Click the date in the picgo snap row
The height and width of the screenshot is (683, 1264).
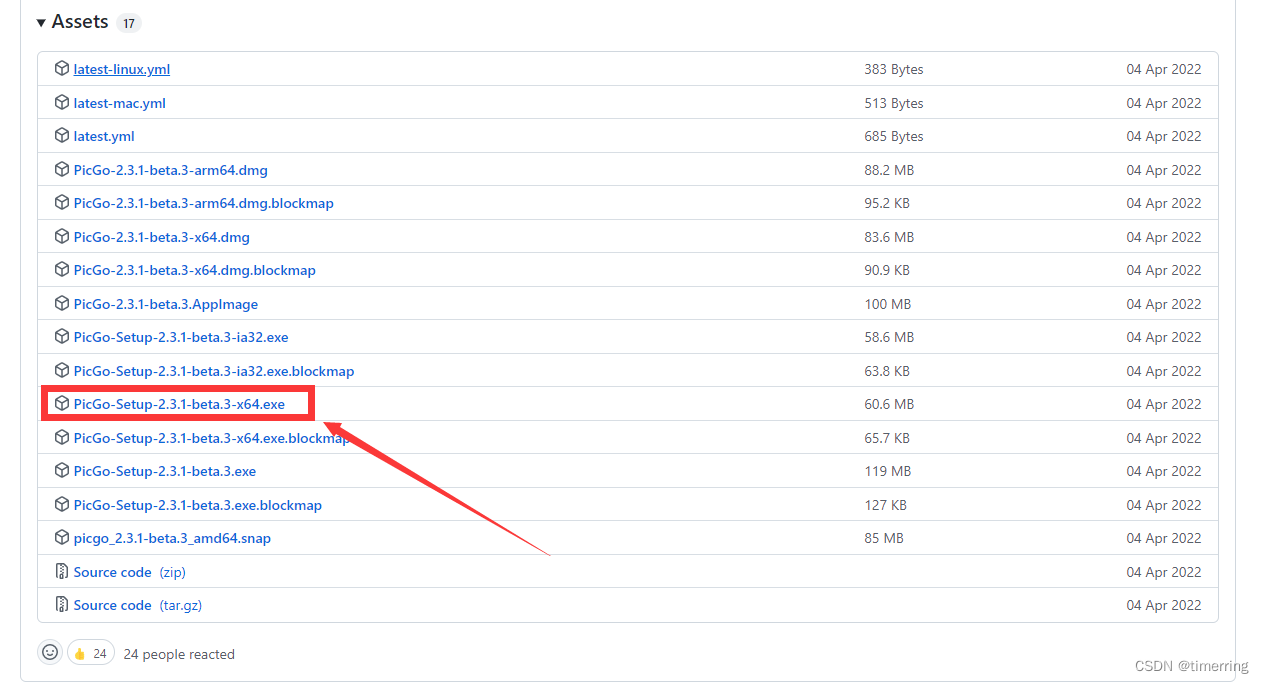1164,538
